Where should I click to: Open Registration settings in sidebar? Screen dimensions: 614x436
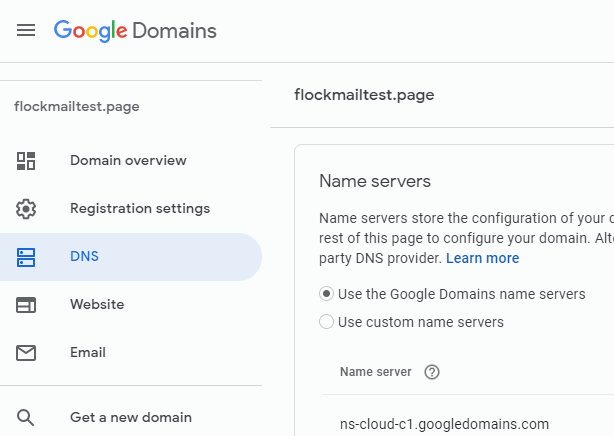[131, 209]
